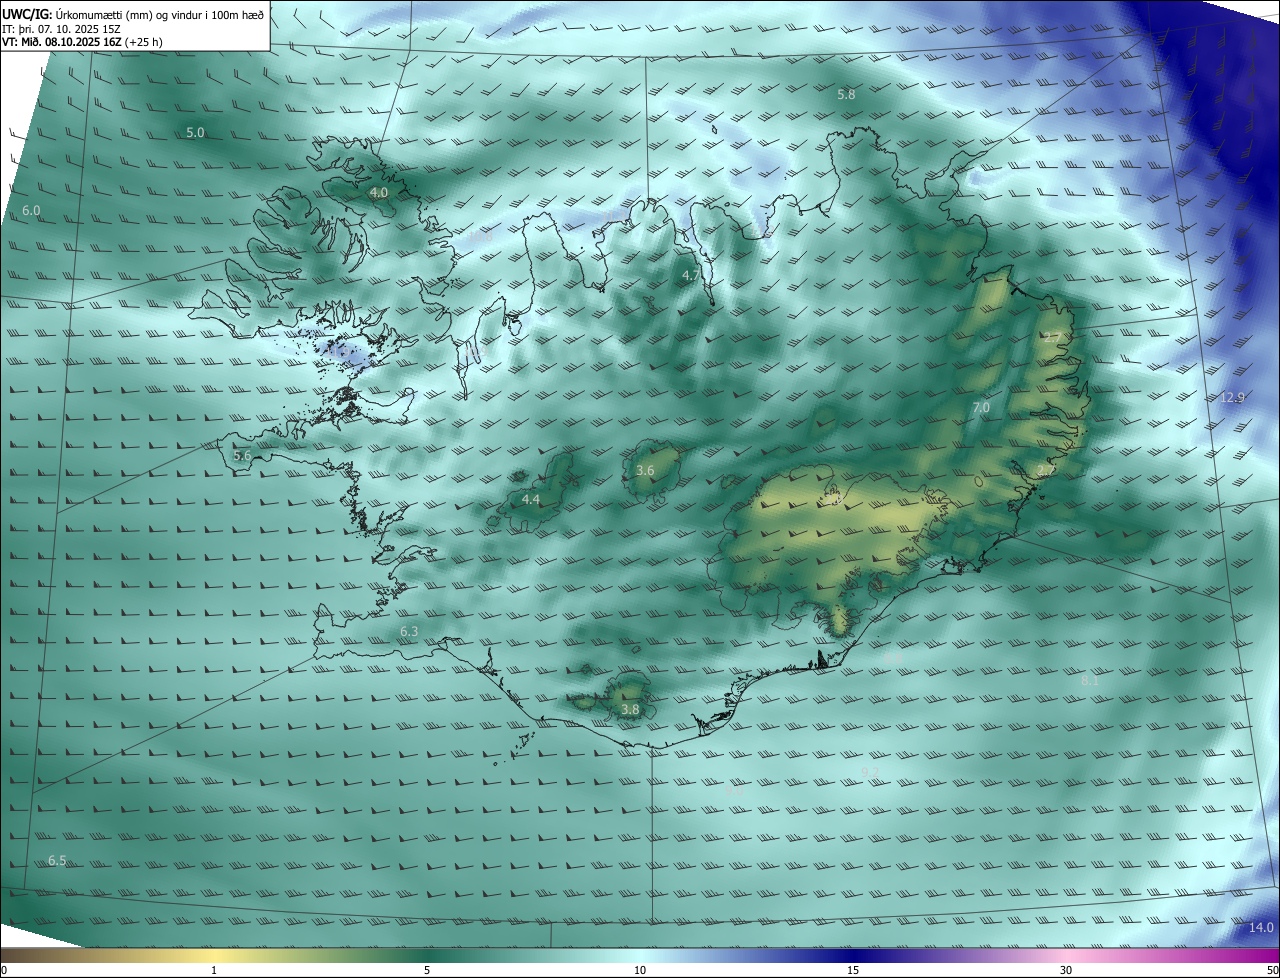The image size is (1280, 978).
Task: Click the 4.0 value label in the Westfjords
Action: pos(379,192)
